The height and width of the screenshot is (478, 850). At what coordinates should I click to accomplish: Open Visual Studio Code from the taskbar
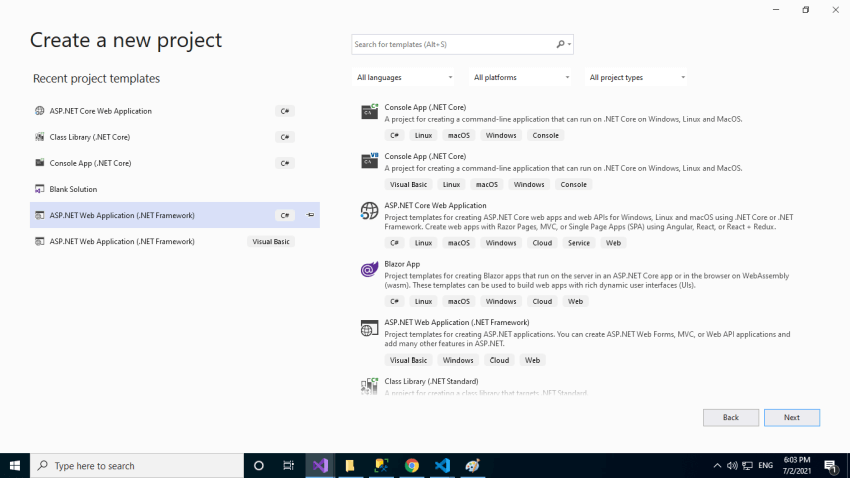[442, 466]
